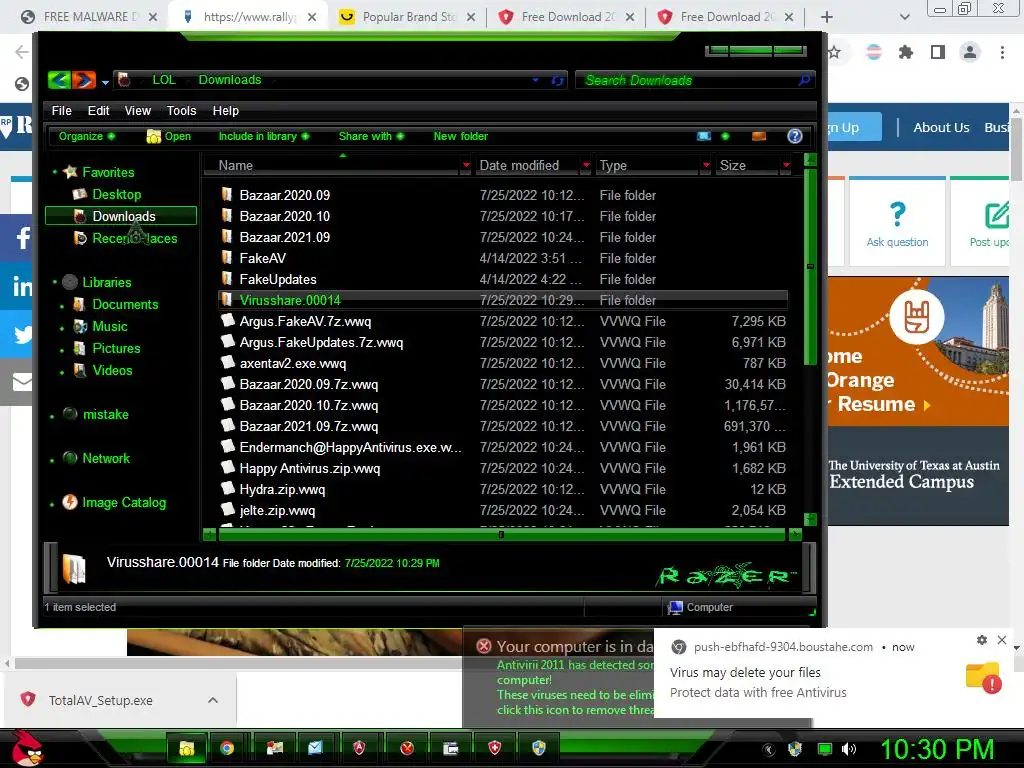Open recent locations dropdown beside navigation arrows
This screenshot has width=1024, height=768.
coord(105,82)
